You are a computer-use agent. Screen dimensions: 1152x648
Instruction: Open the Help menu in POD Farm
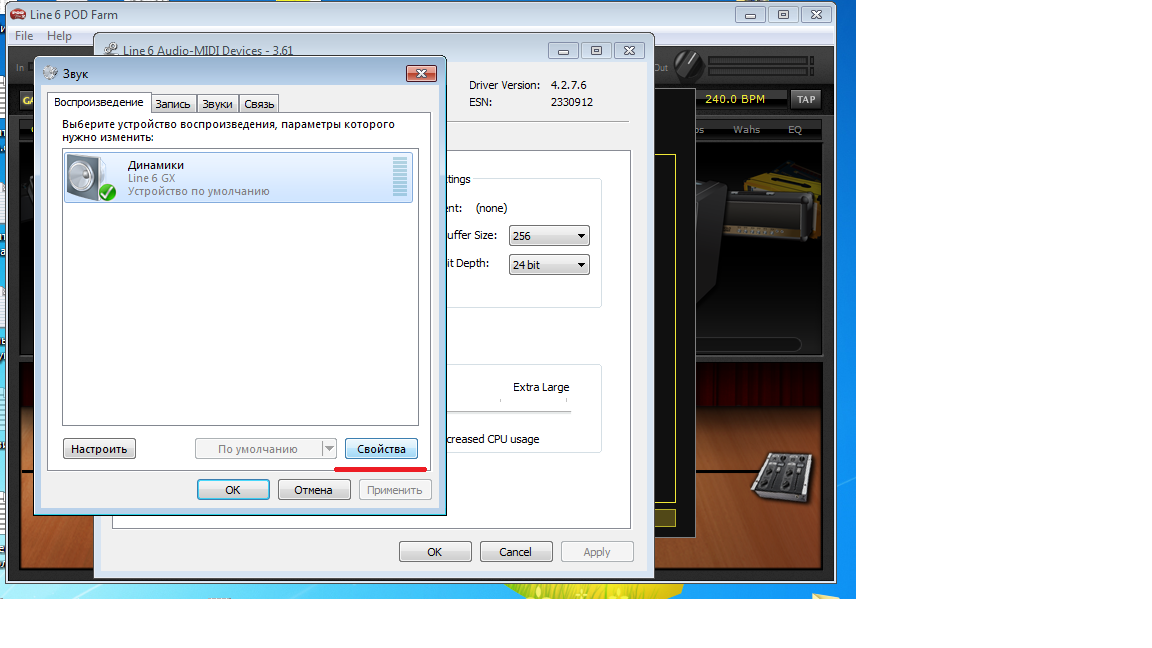[x=59, y=35]
